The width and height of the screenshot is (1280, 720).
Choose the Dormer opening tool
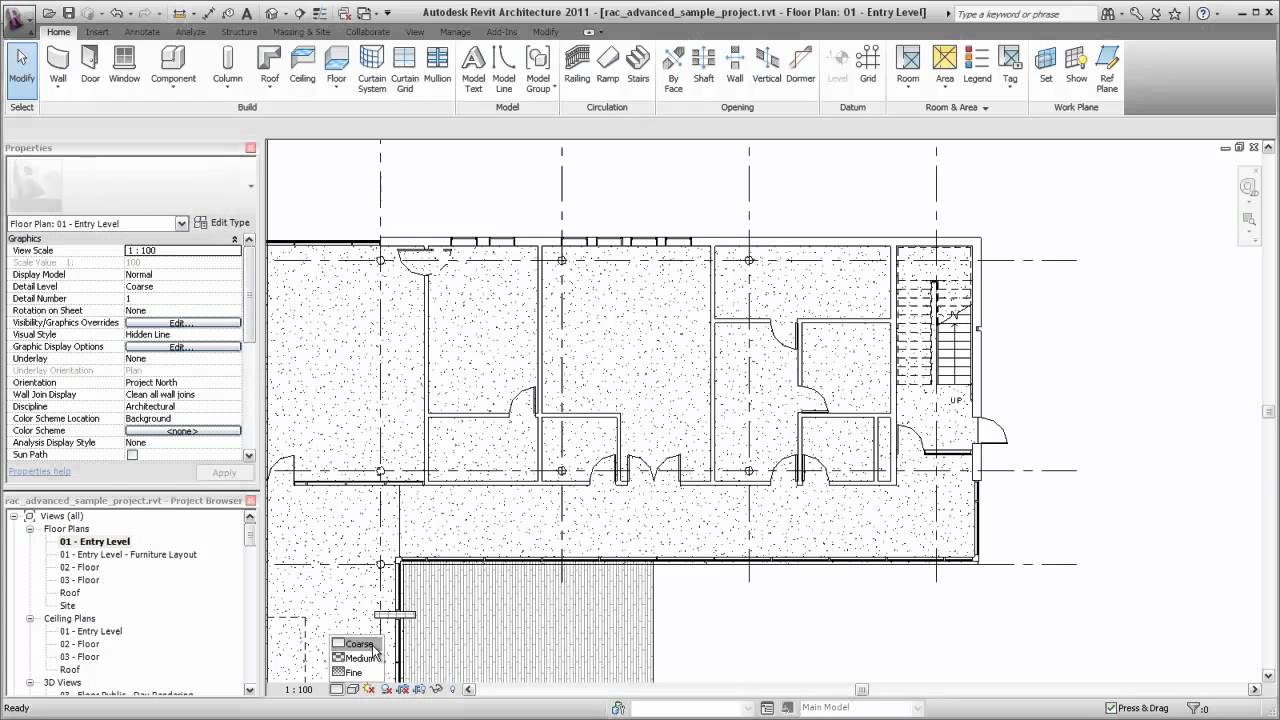coord(800,66)
